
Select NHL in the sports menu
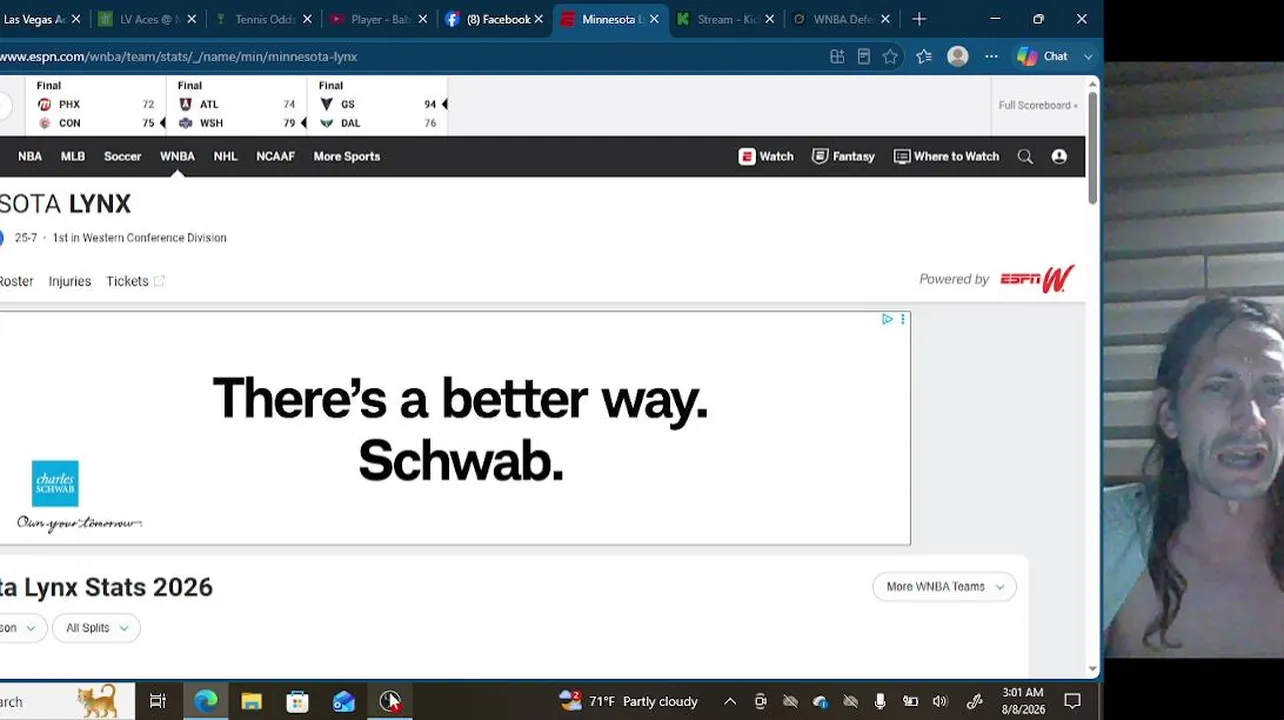pyautogui.click(x=225, y=156)
